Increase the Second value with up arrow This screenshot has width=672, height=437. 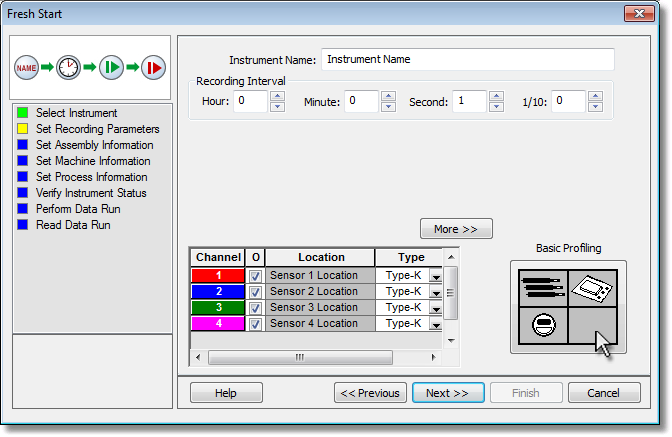(x=496, y=96)
